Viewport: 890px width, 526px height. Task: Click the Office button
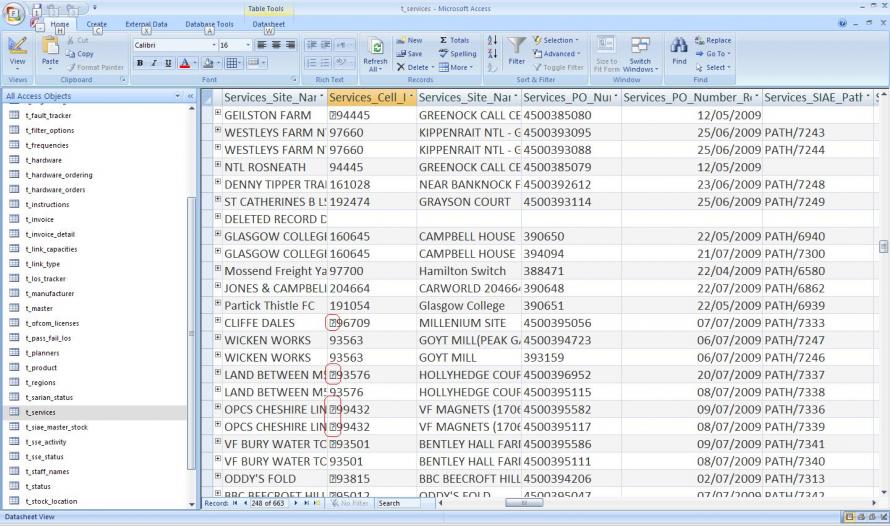[17, 15]
